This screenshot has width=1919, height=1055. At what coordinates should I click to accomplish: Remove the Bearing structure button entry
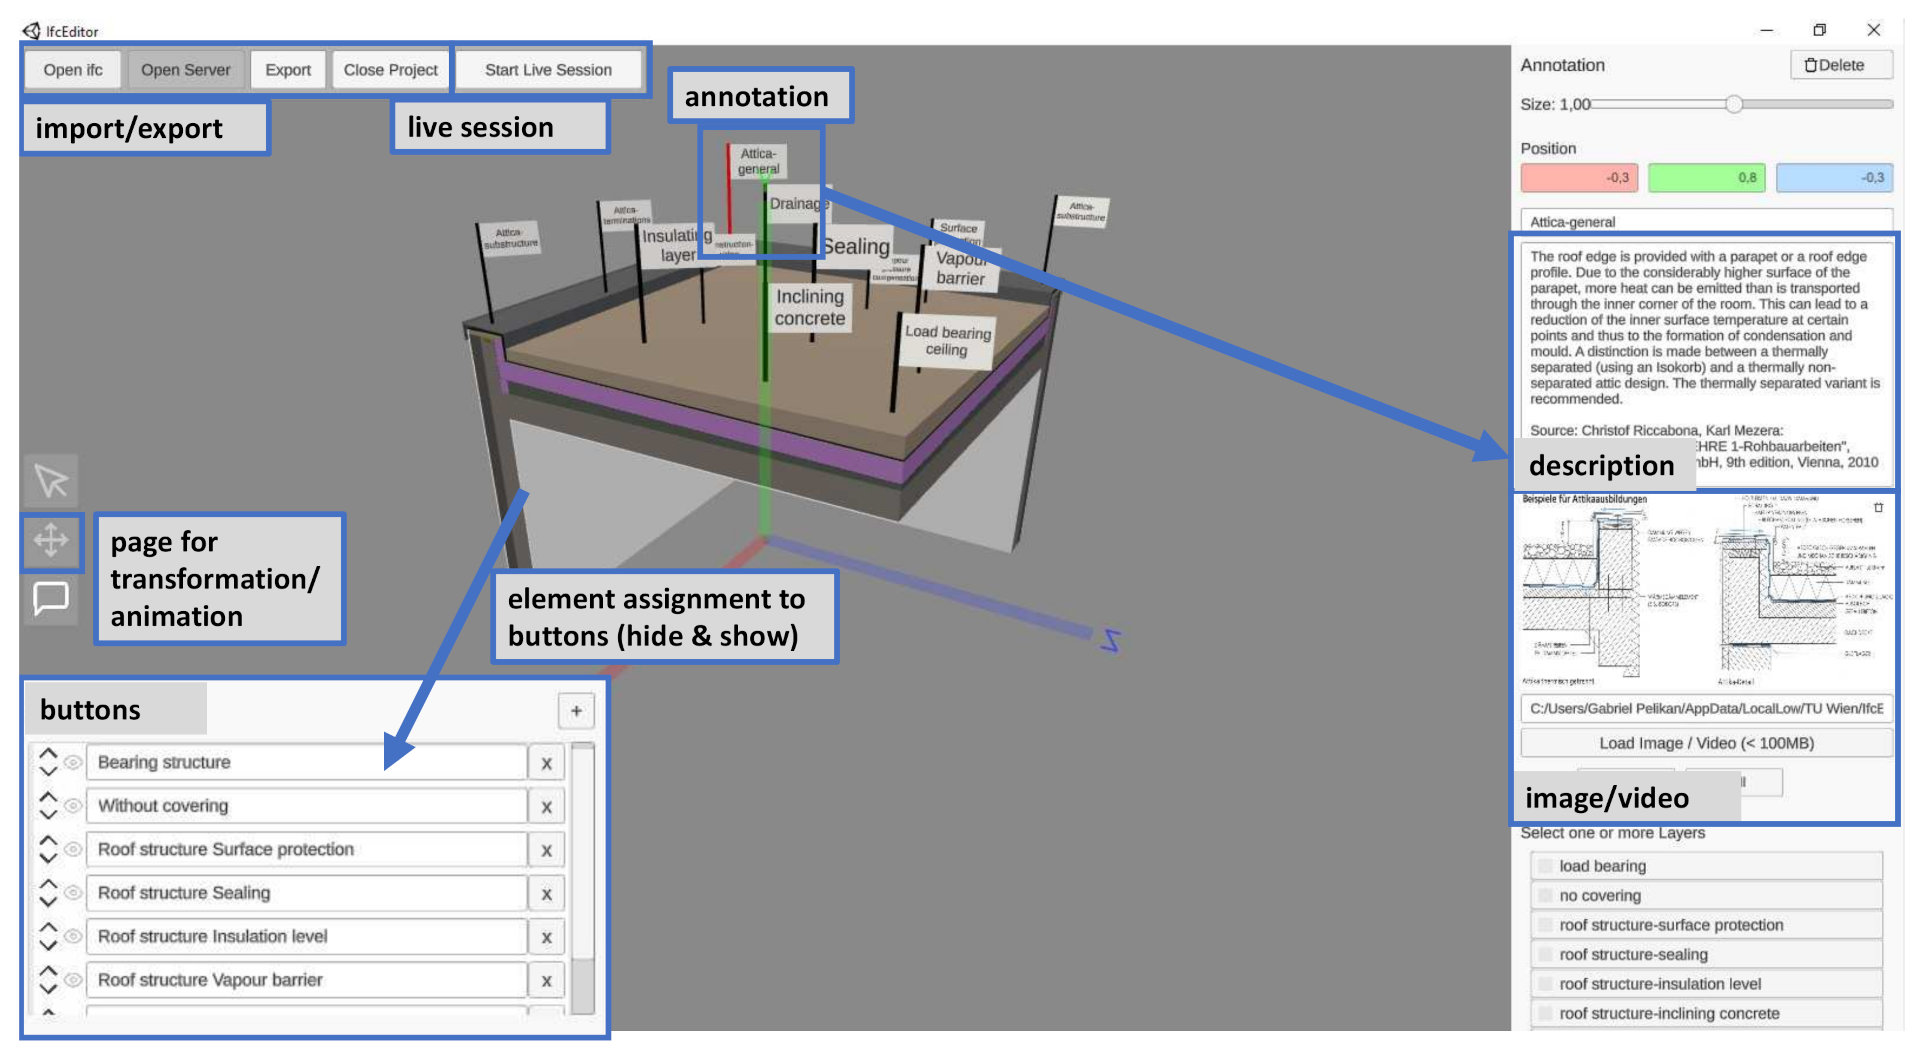[546, 764]
